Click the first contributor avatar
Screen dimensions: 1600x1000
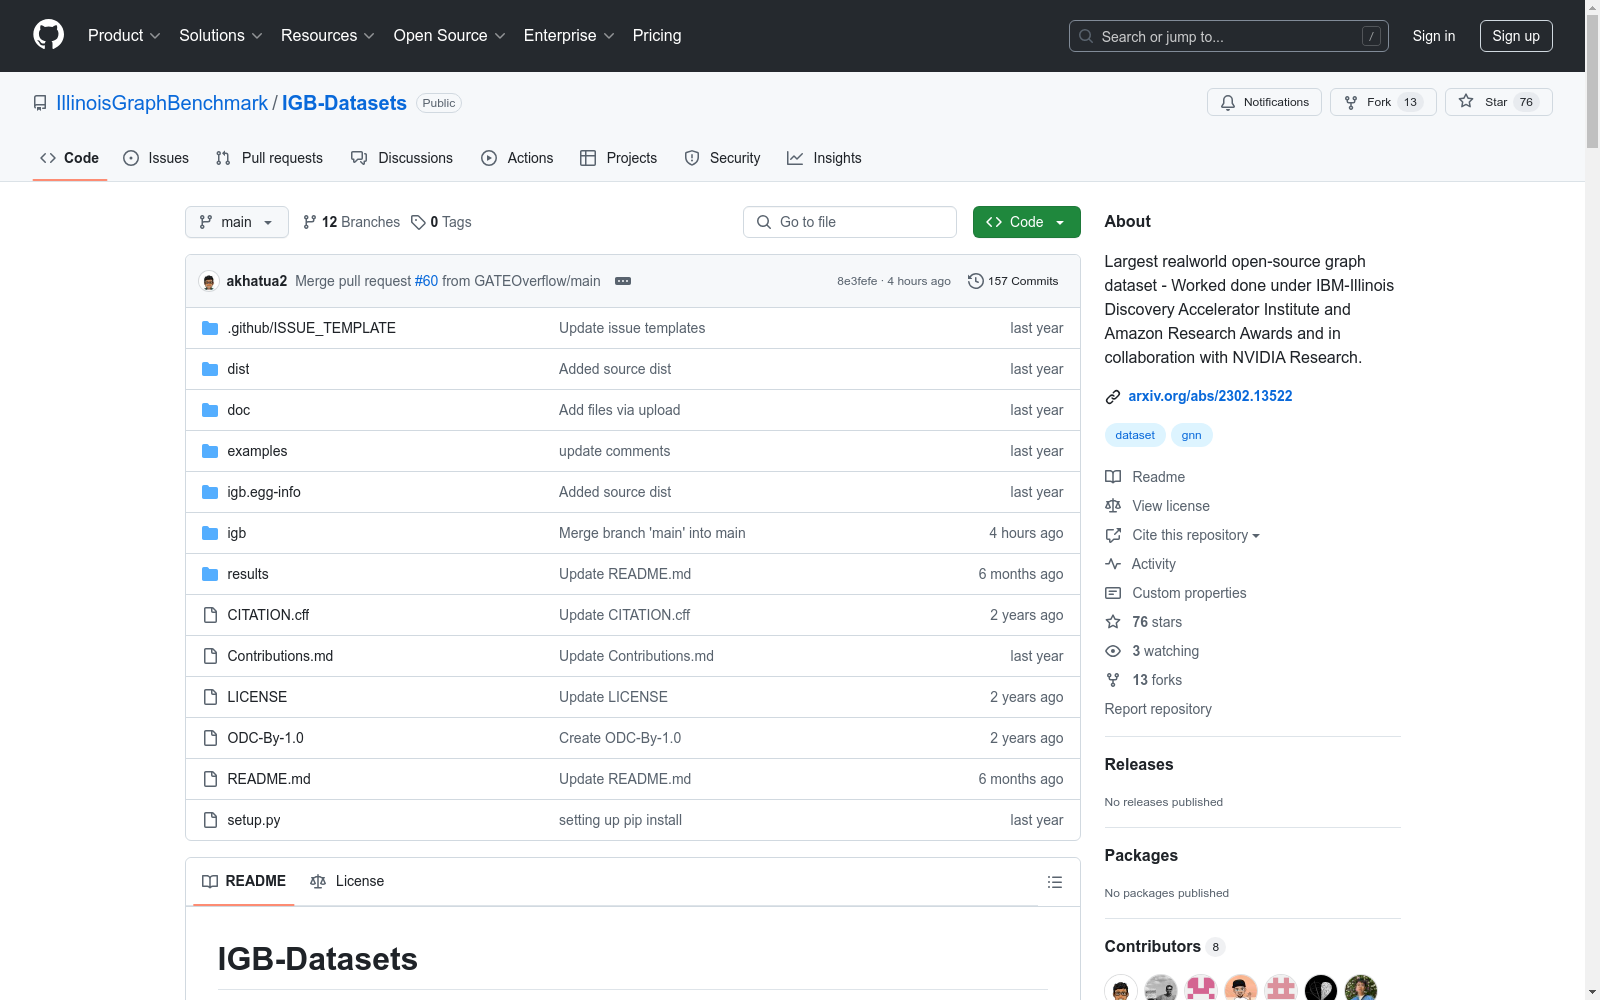point(1121,990)
